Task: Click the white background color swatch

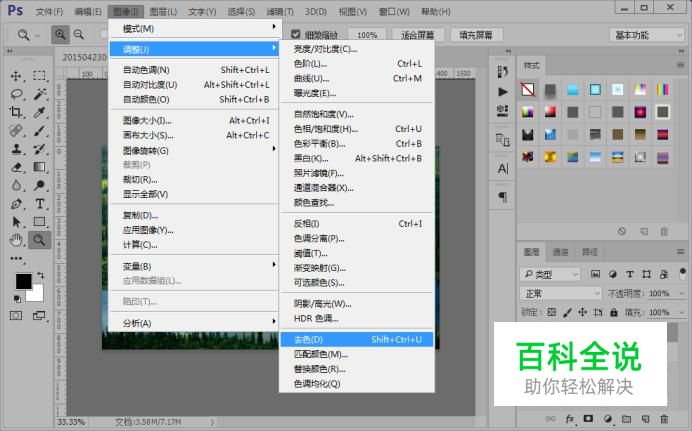Action: pyautogui.click(x=38, y=295)
